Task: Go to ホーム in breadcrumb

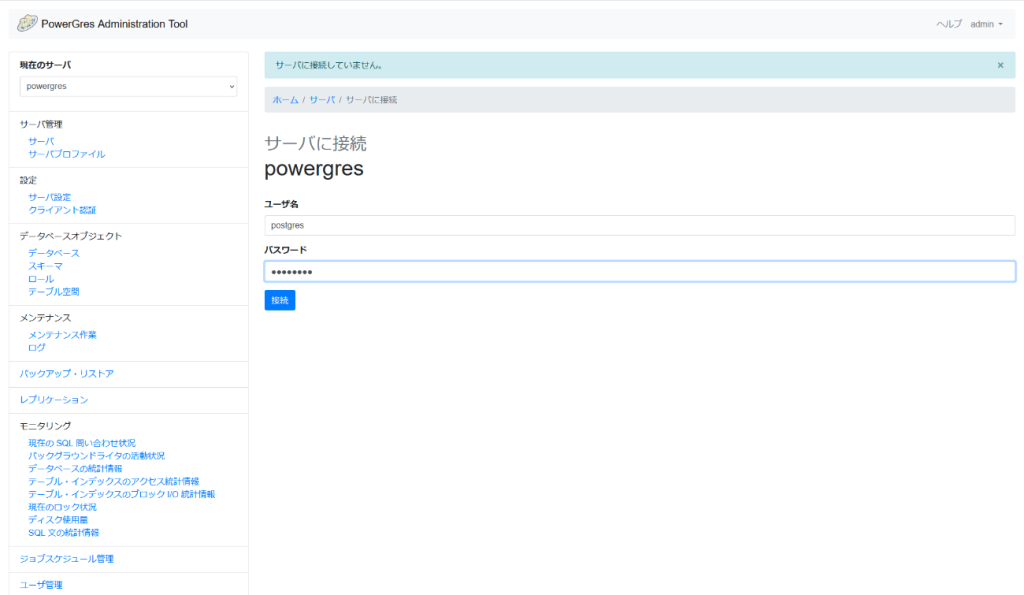Action: (x=285, y=100)
